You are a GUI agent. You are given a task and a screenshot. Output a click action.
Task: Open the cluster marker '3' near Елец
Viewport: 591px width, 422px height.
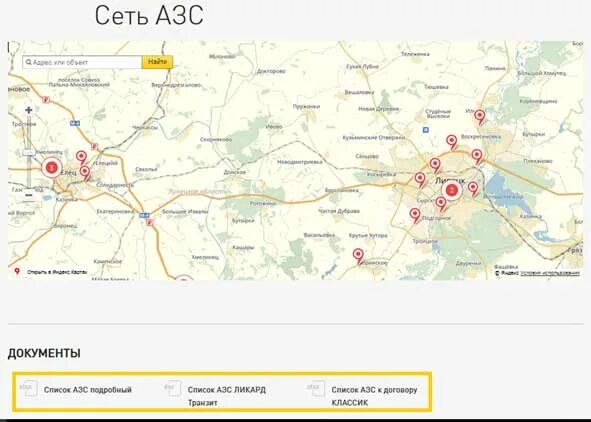click(x=52, y=168)
